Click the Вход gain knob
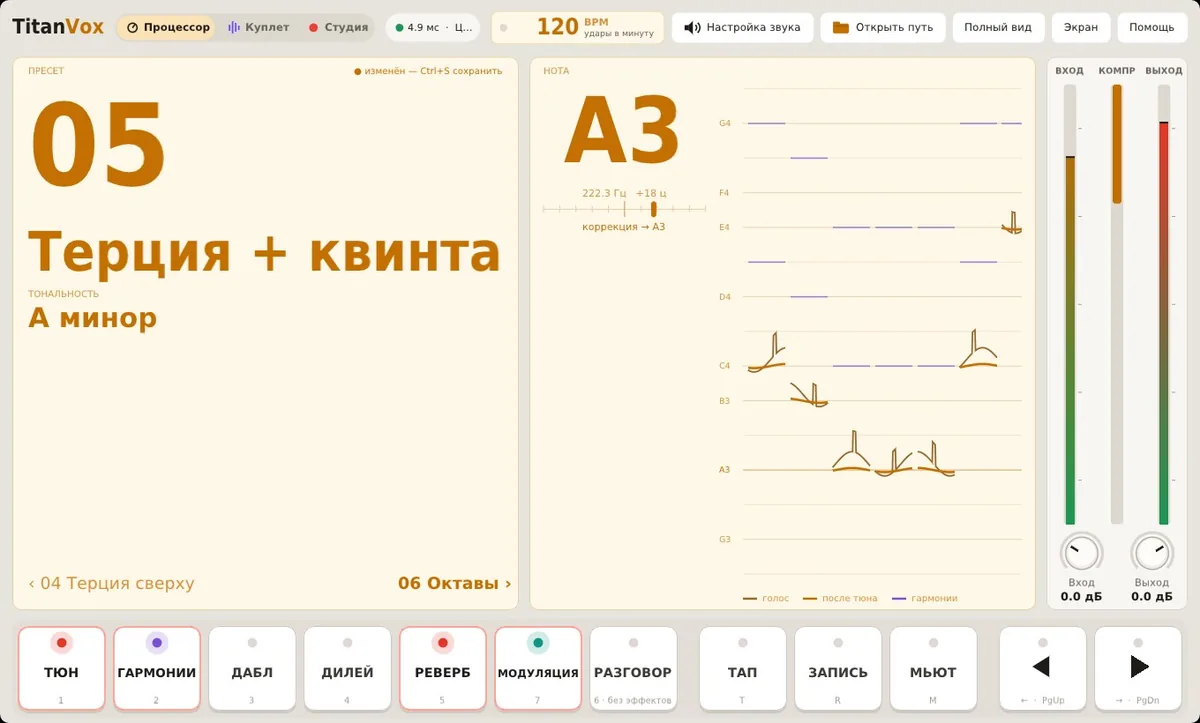 1081,552
